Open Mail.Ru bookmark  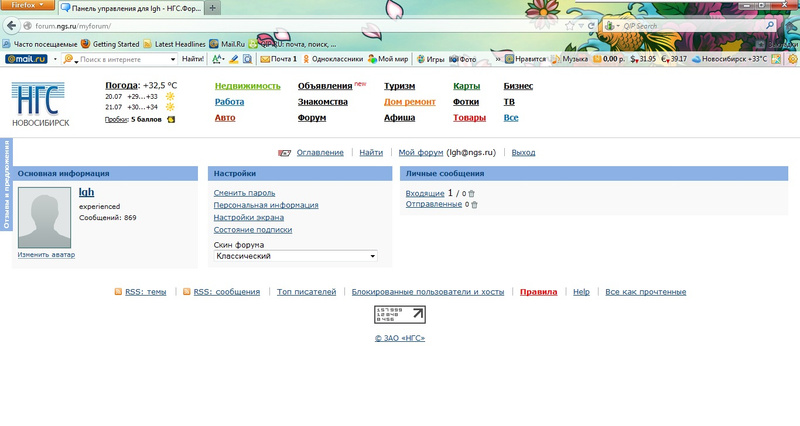pyautogui.click(x=227, y=44)
